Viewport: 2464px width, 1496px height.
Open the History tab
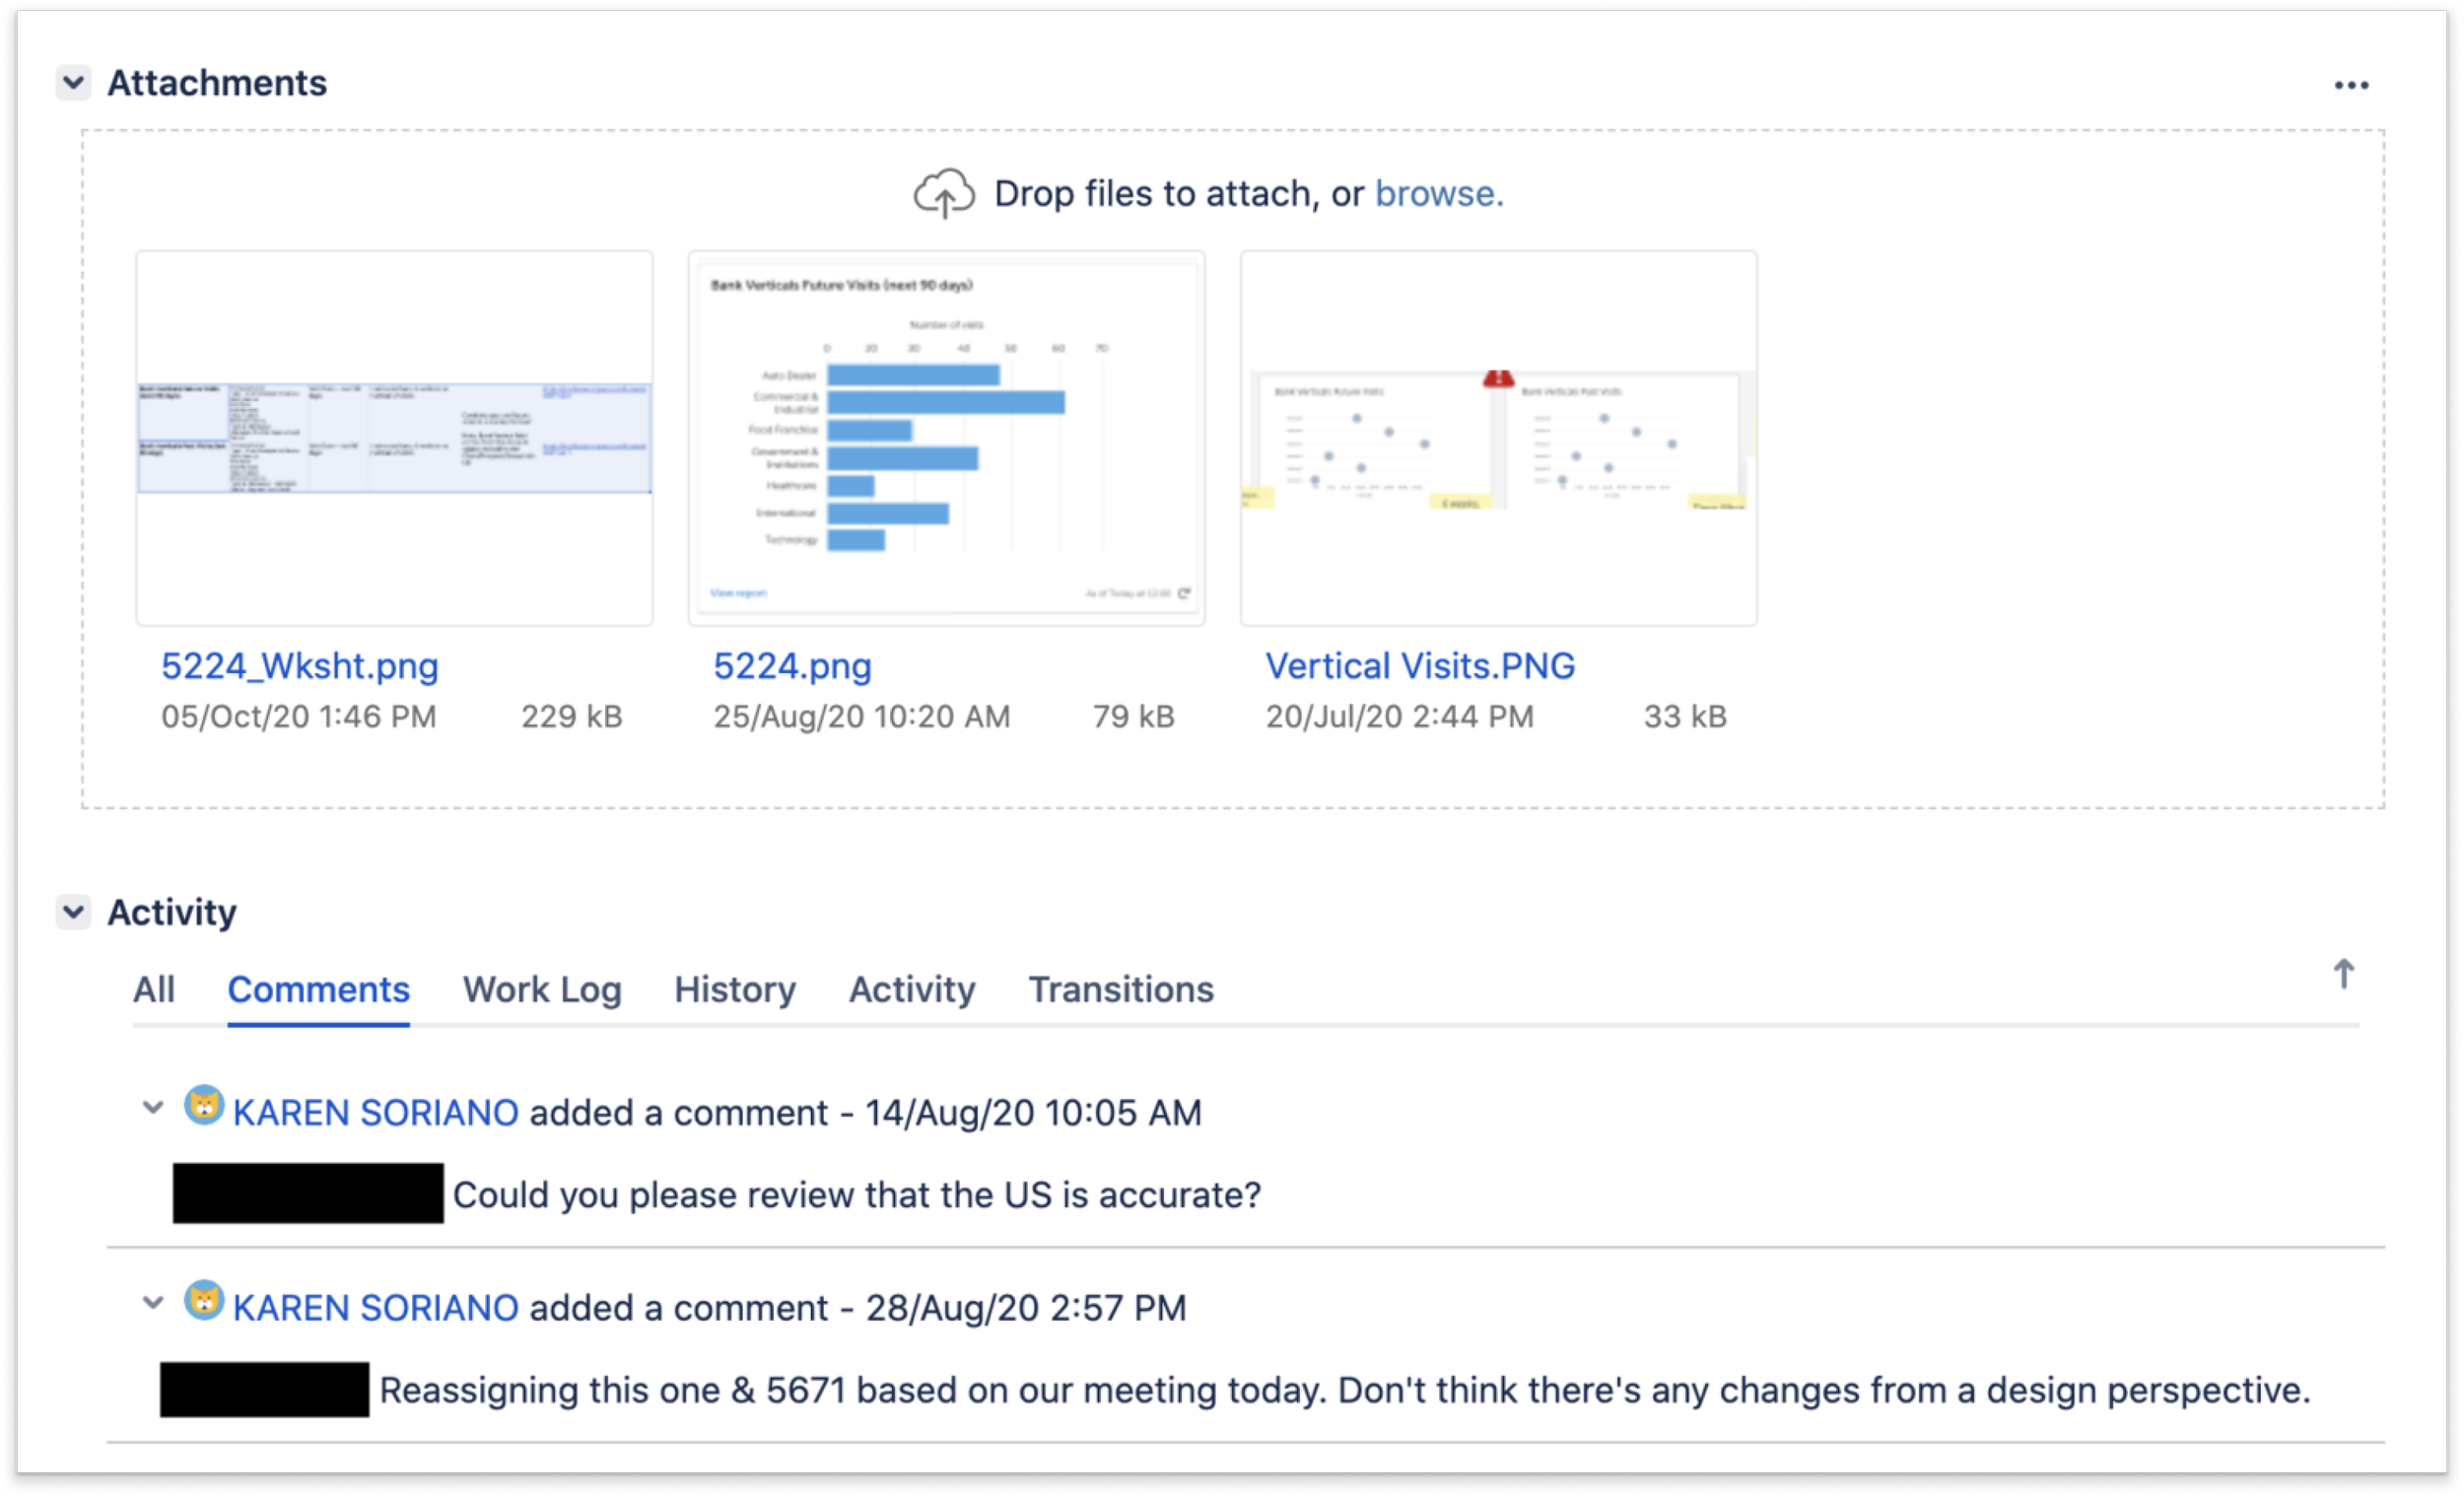pos(735,989)
